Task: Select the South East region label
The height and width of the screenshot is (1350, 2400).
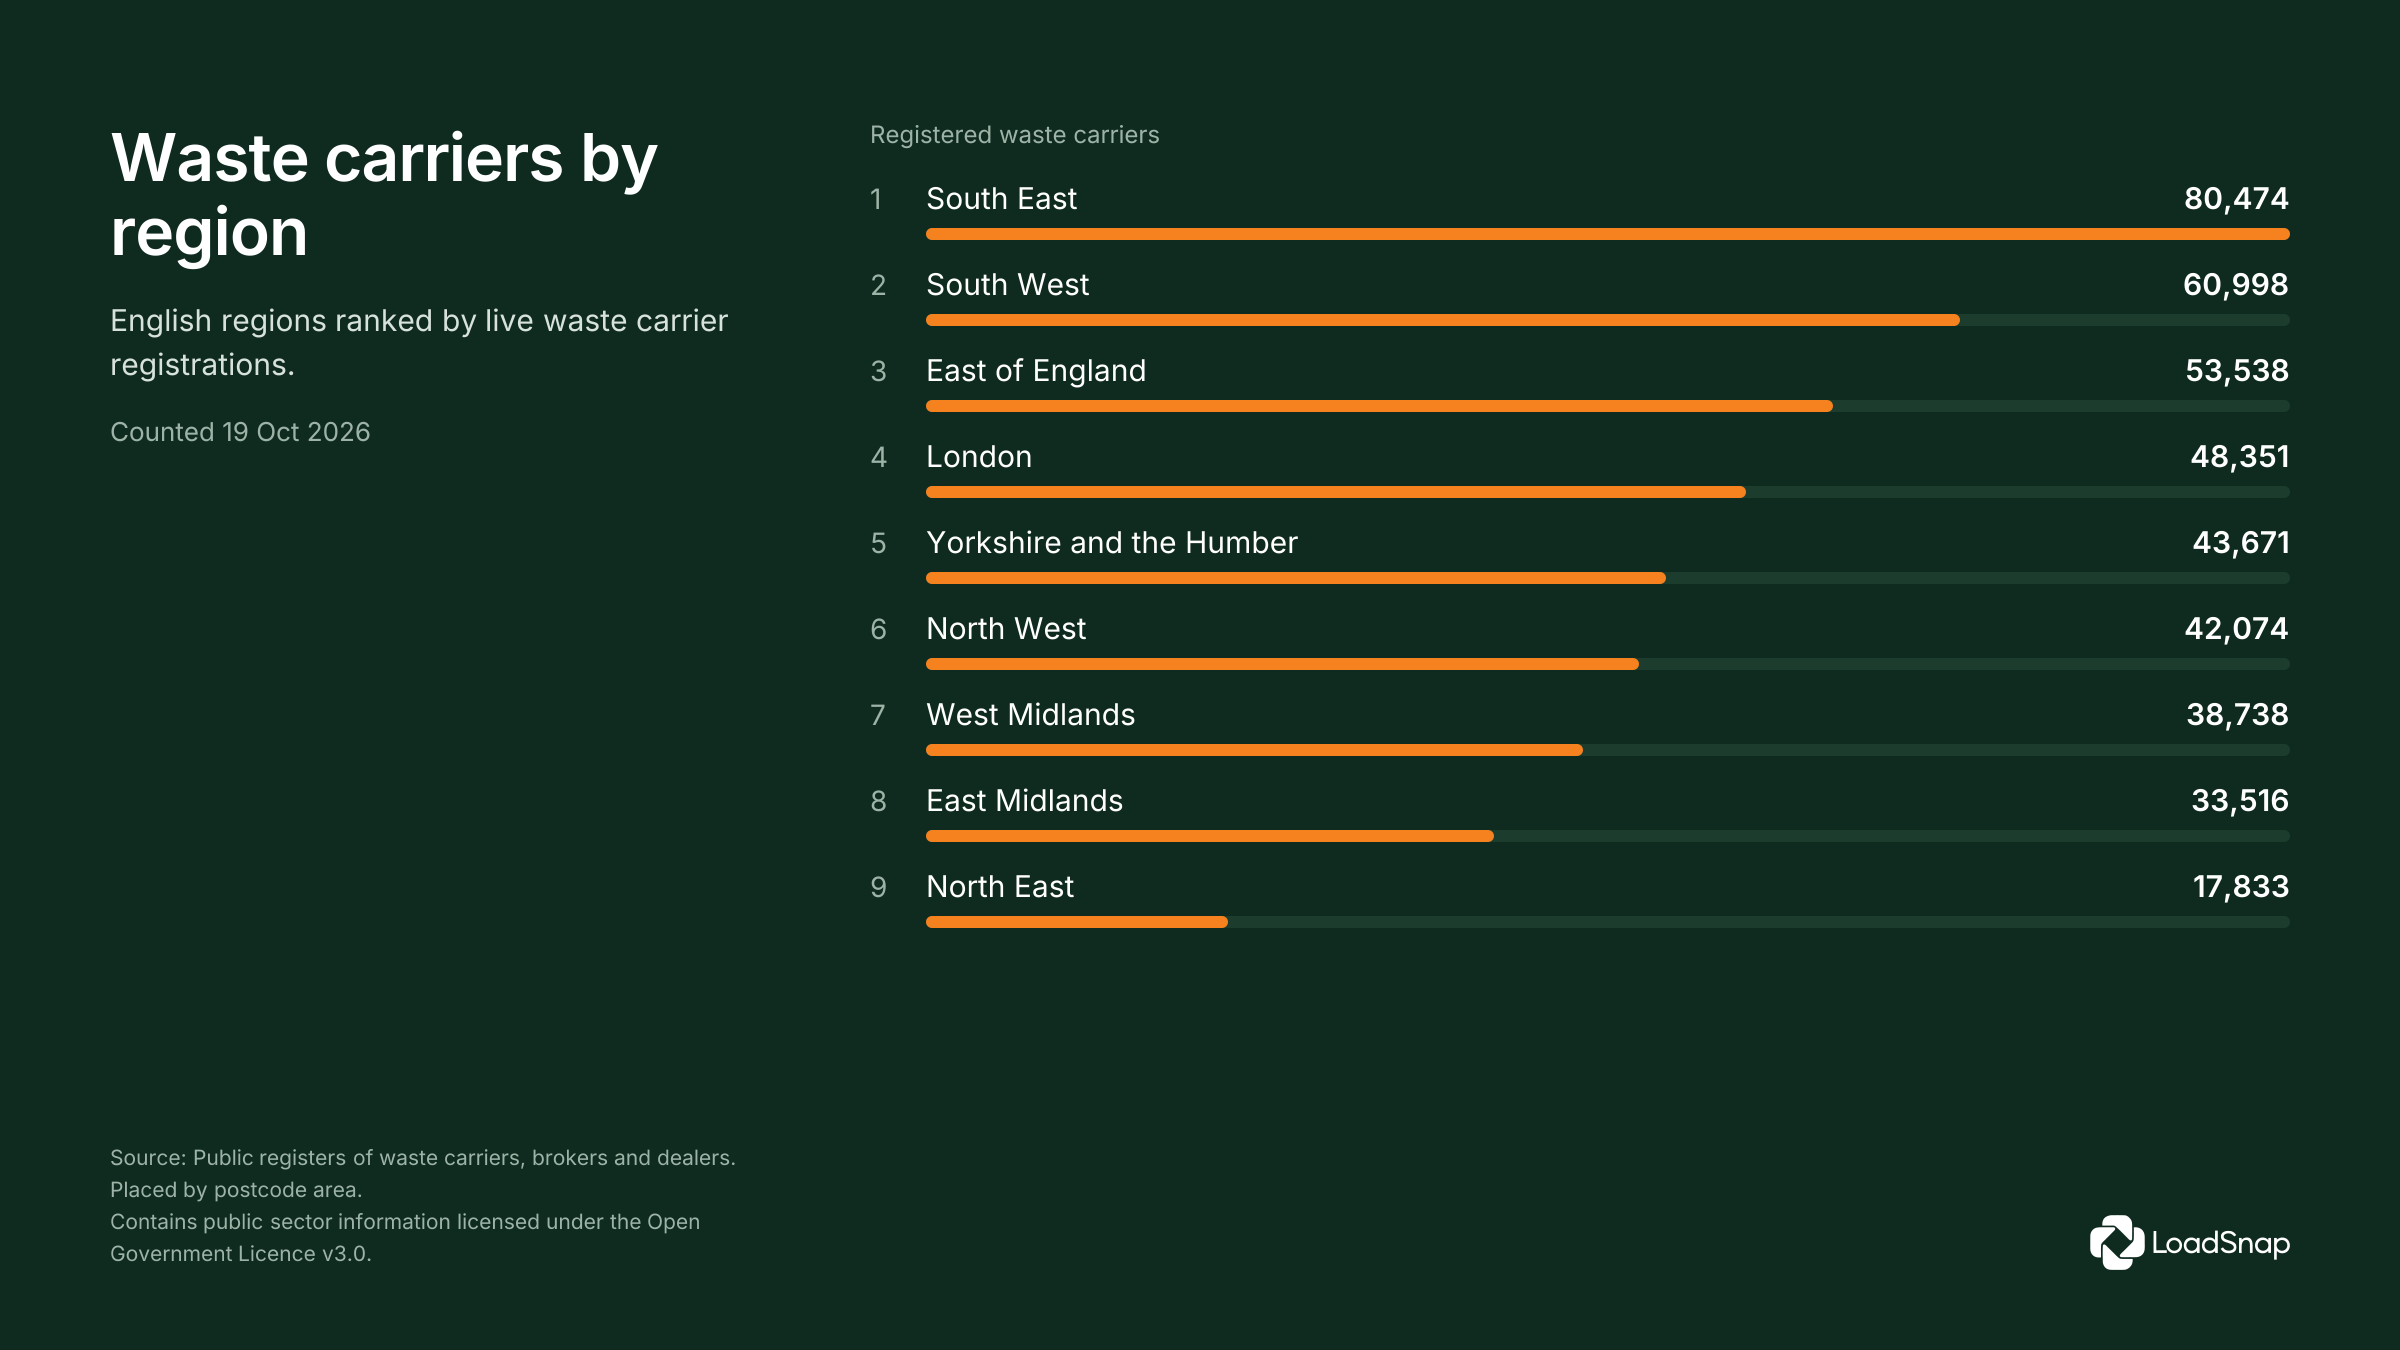Action: [1001, 199]
